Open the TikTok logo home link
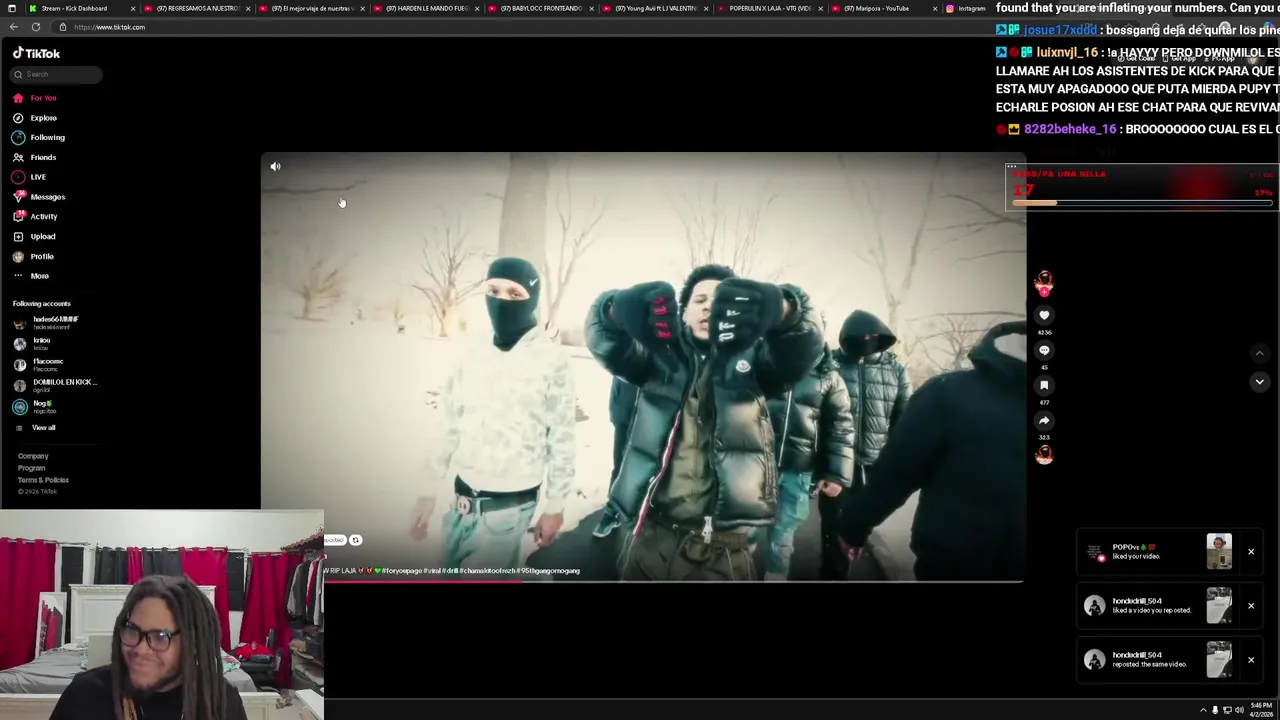The image size is (1280, 720). tap(36, 53)
